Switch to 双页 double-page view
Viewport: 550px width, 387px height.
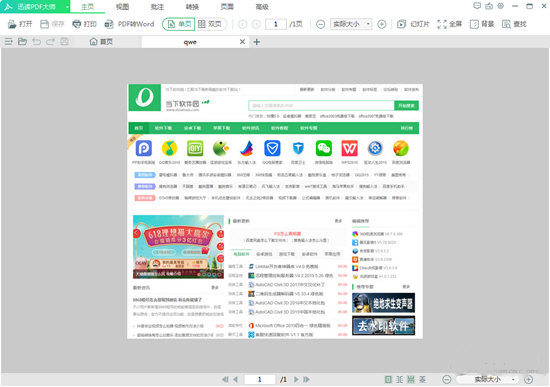(x=210, y=24)
